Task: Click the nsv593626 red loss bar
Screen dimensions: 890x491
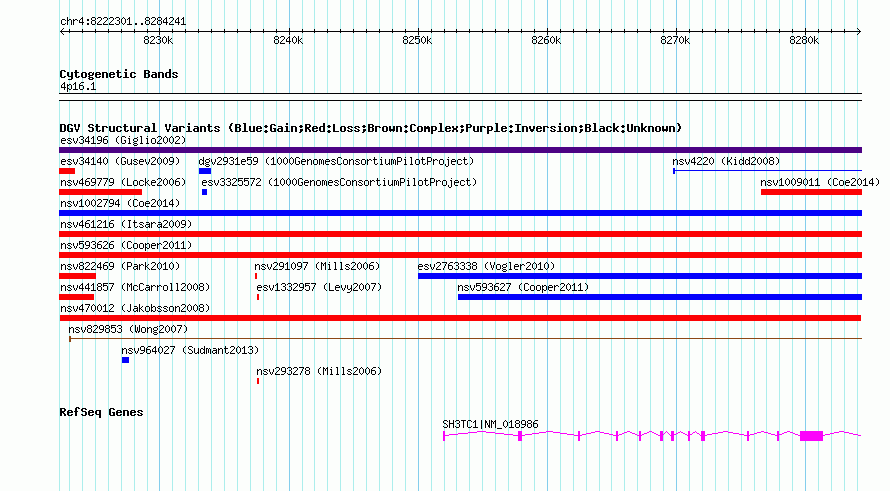Action: pyautogui.click(x=460, y=255)
